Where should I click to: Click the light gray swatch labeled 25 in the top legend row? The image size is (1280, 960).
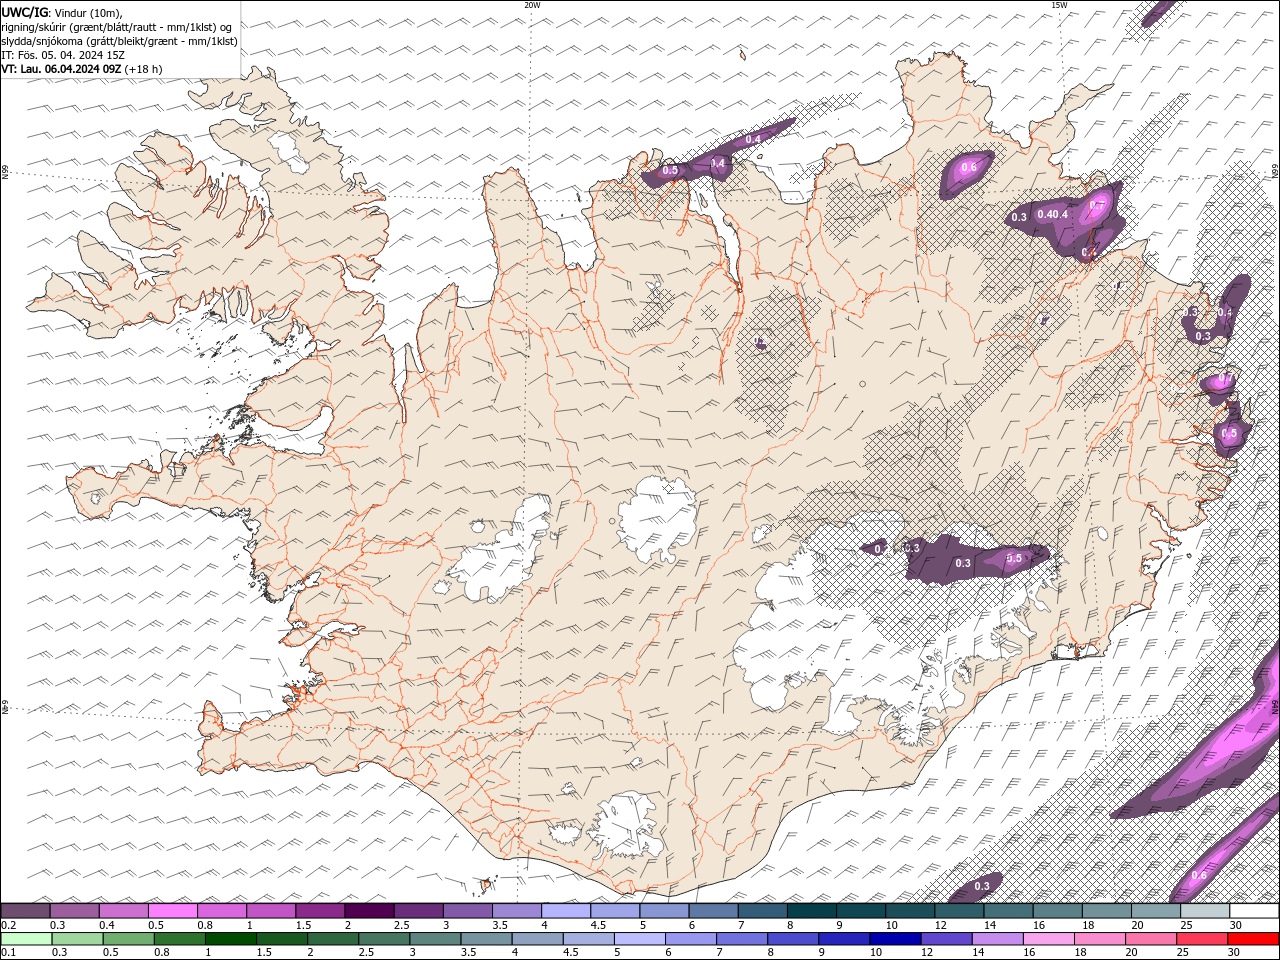(1204, 911)
